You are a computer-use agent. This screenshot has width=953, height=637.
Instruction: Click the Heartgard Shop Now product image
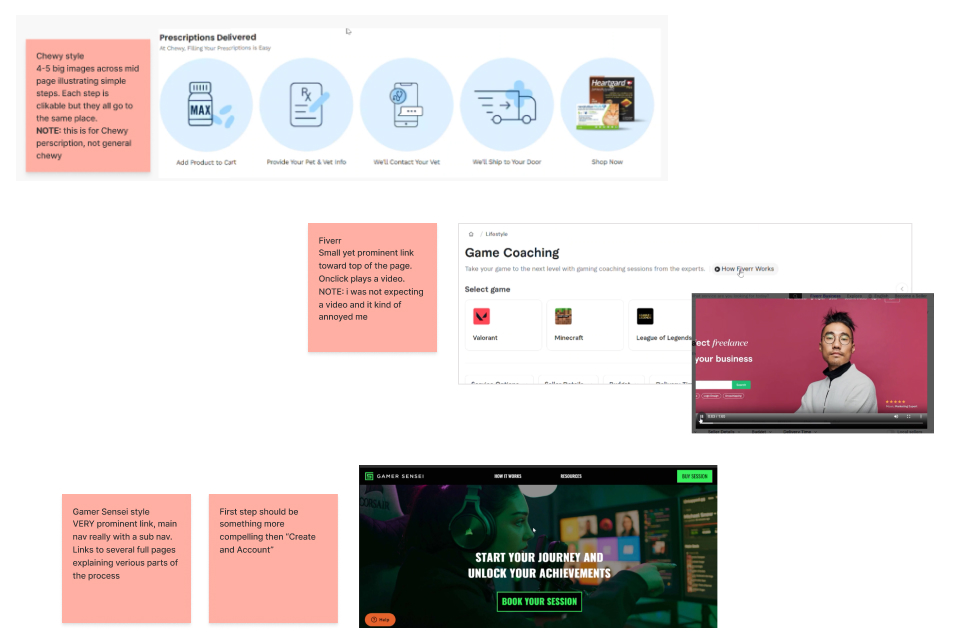coord(607,105)
